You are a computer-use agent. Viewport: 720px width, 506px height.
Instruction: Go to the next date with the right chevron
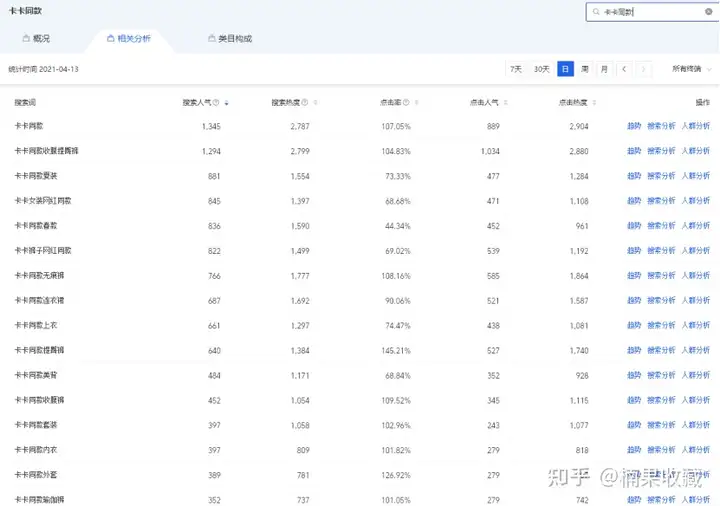(x=643, y=69)
